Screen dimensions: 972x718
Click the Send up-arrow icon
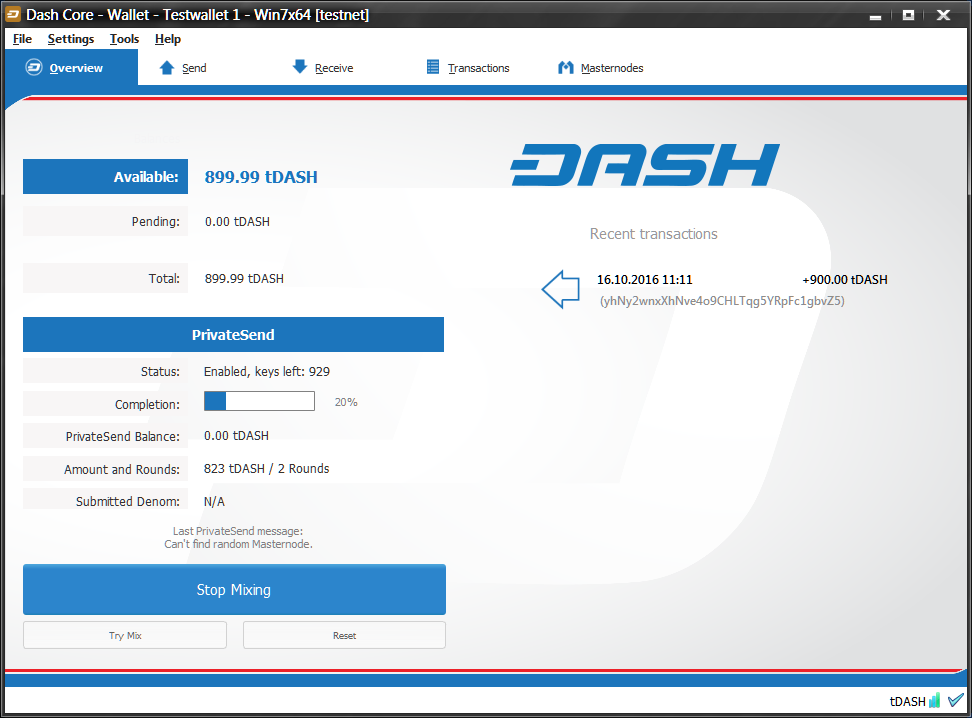tap(167, 68)
